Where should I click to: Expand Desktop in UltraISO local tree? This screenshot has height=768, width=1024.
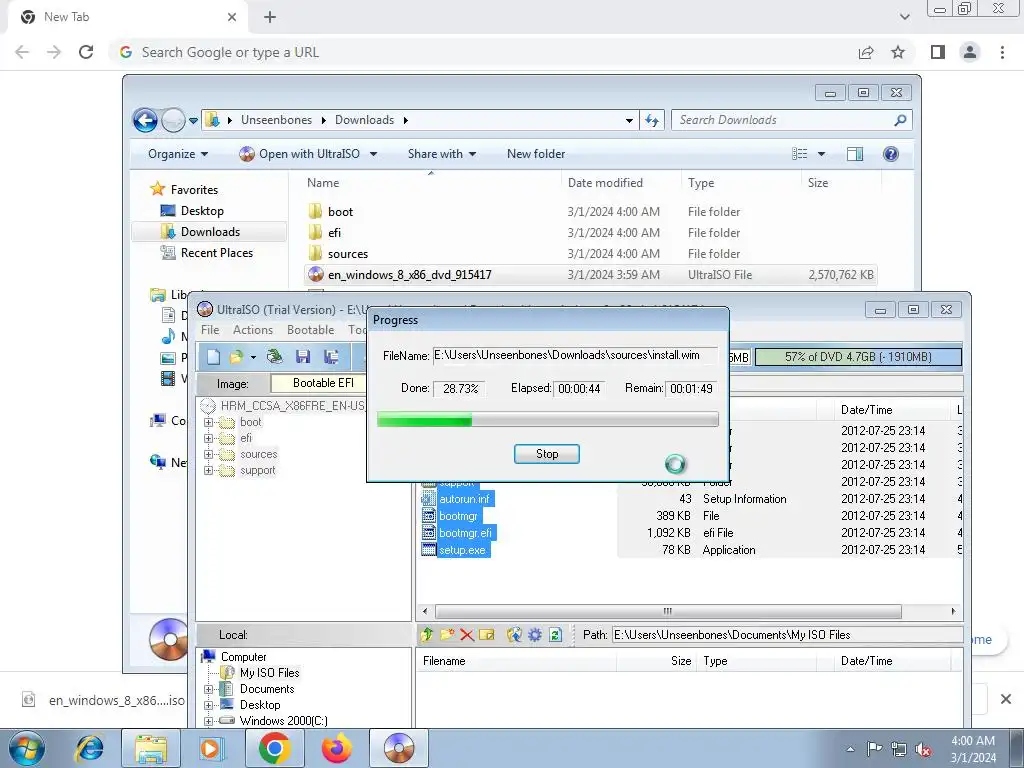[x=208, y=705]
